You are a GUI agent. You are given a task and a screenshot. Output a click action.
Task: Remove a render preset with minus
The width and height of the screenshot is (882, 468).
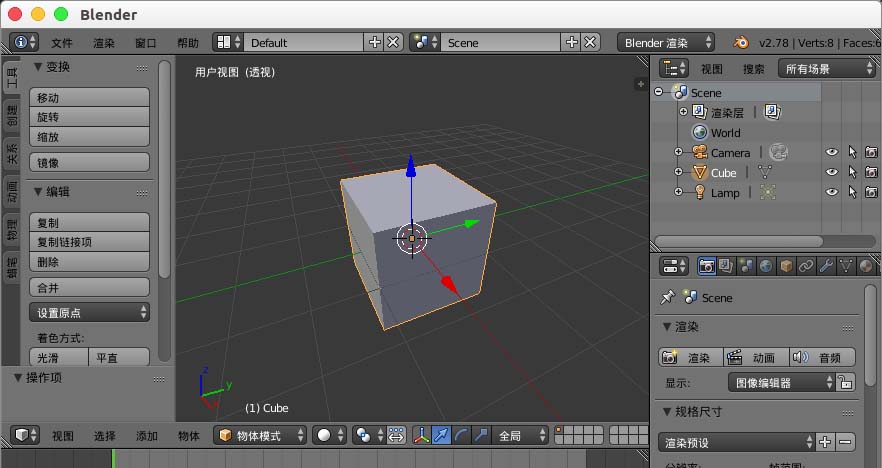click(845, 442)
